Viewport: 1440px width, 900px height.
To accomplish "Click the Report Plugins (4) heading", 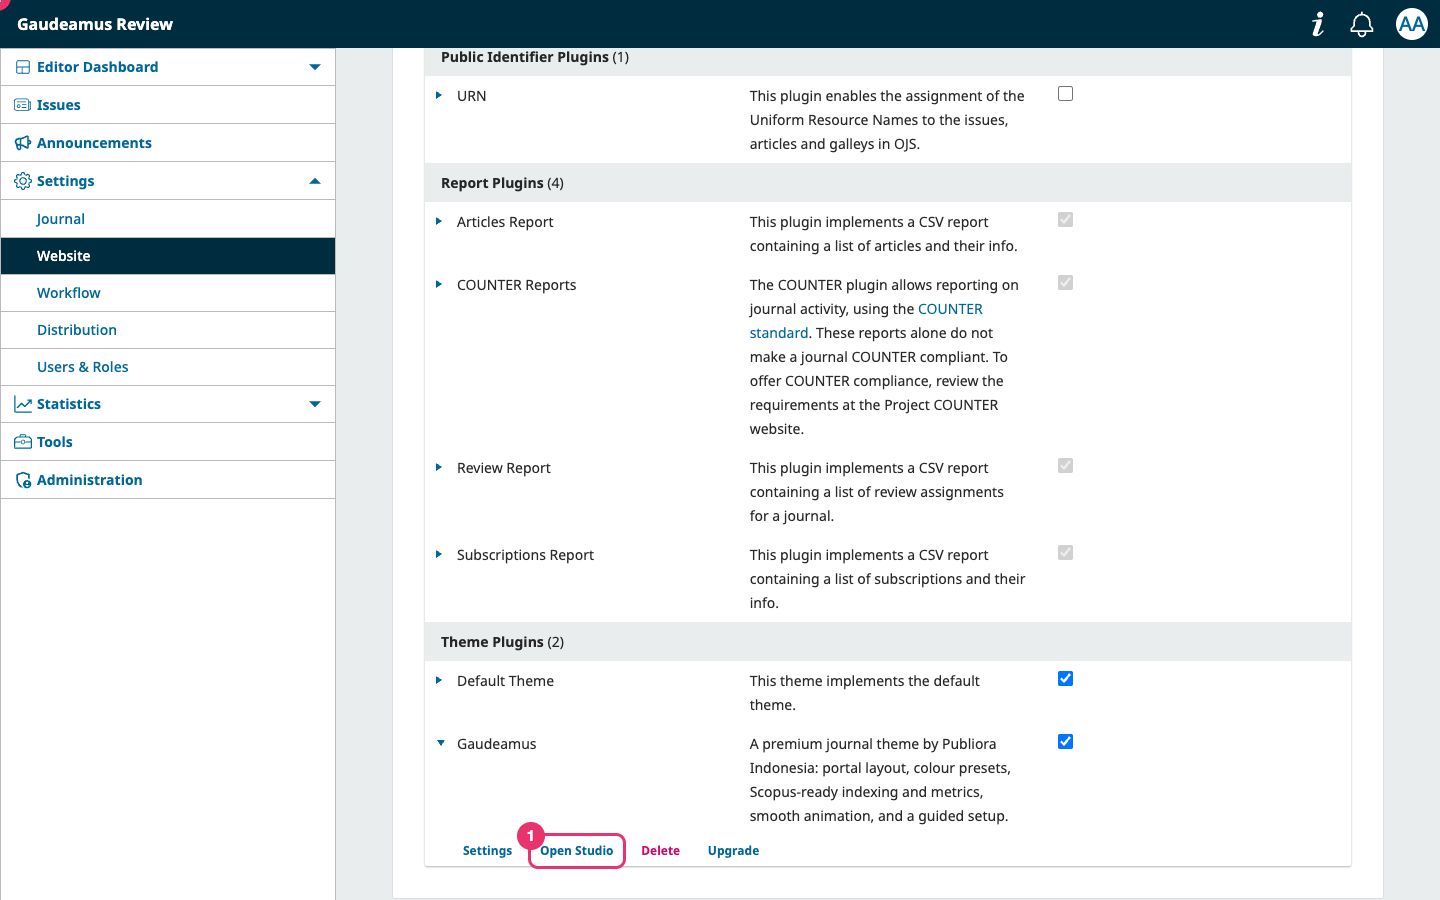I will tap(502, 183).
